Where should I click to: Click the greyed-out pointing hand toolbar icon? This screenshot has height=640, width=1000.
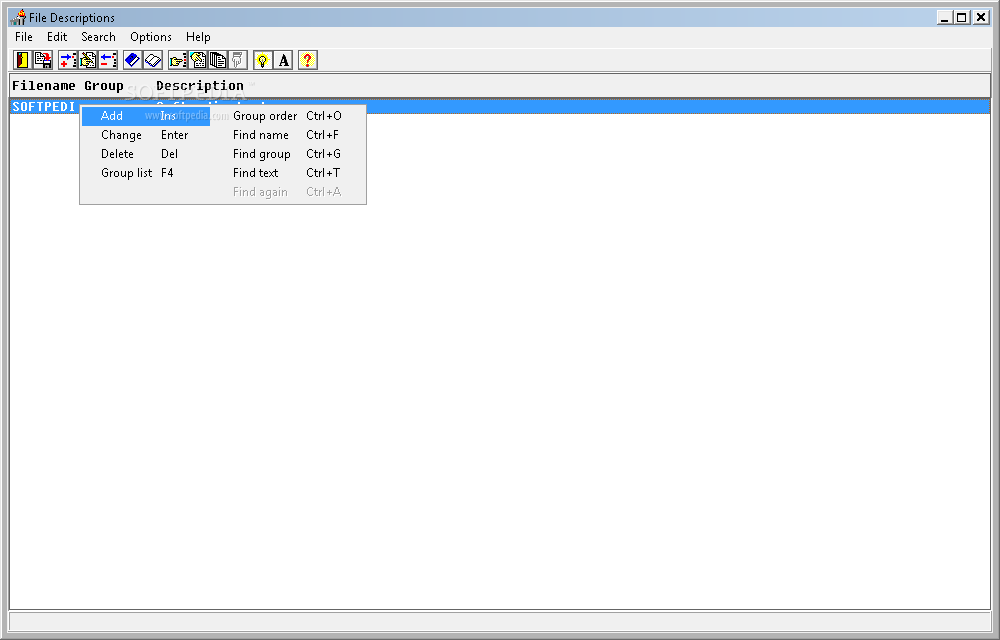click(237, 60)
